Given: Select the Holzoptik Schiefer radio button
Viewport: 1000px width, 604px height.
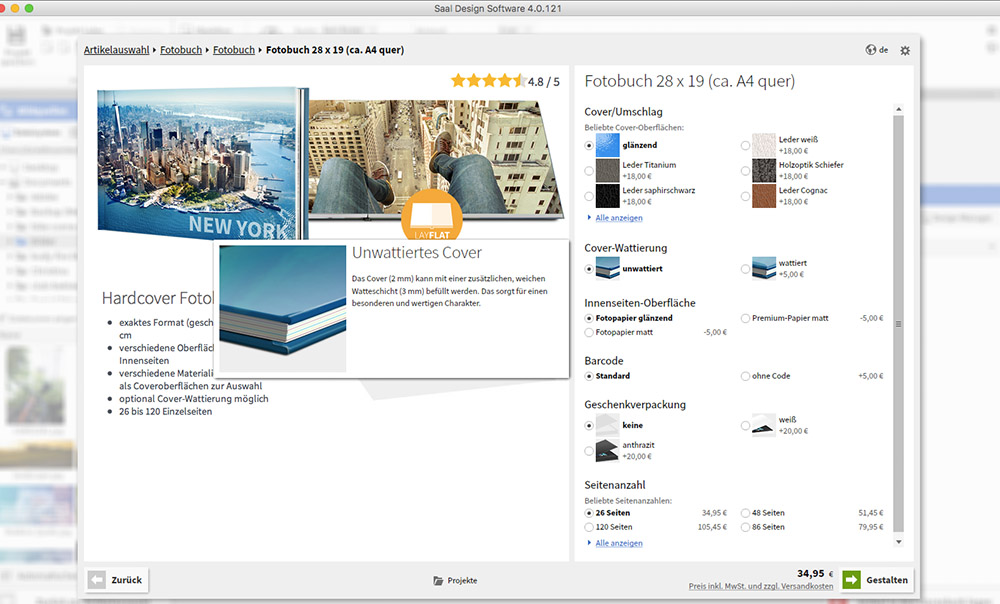Looking at the screenshot, I should (745, 171).
